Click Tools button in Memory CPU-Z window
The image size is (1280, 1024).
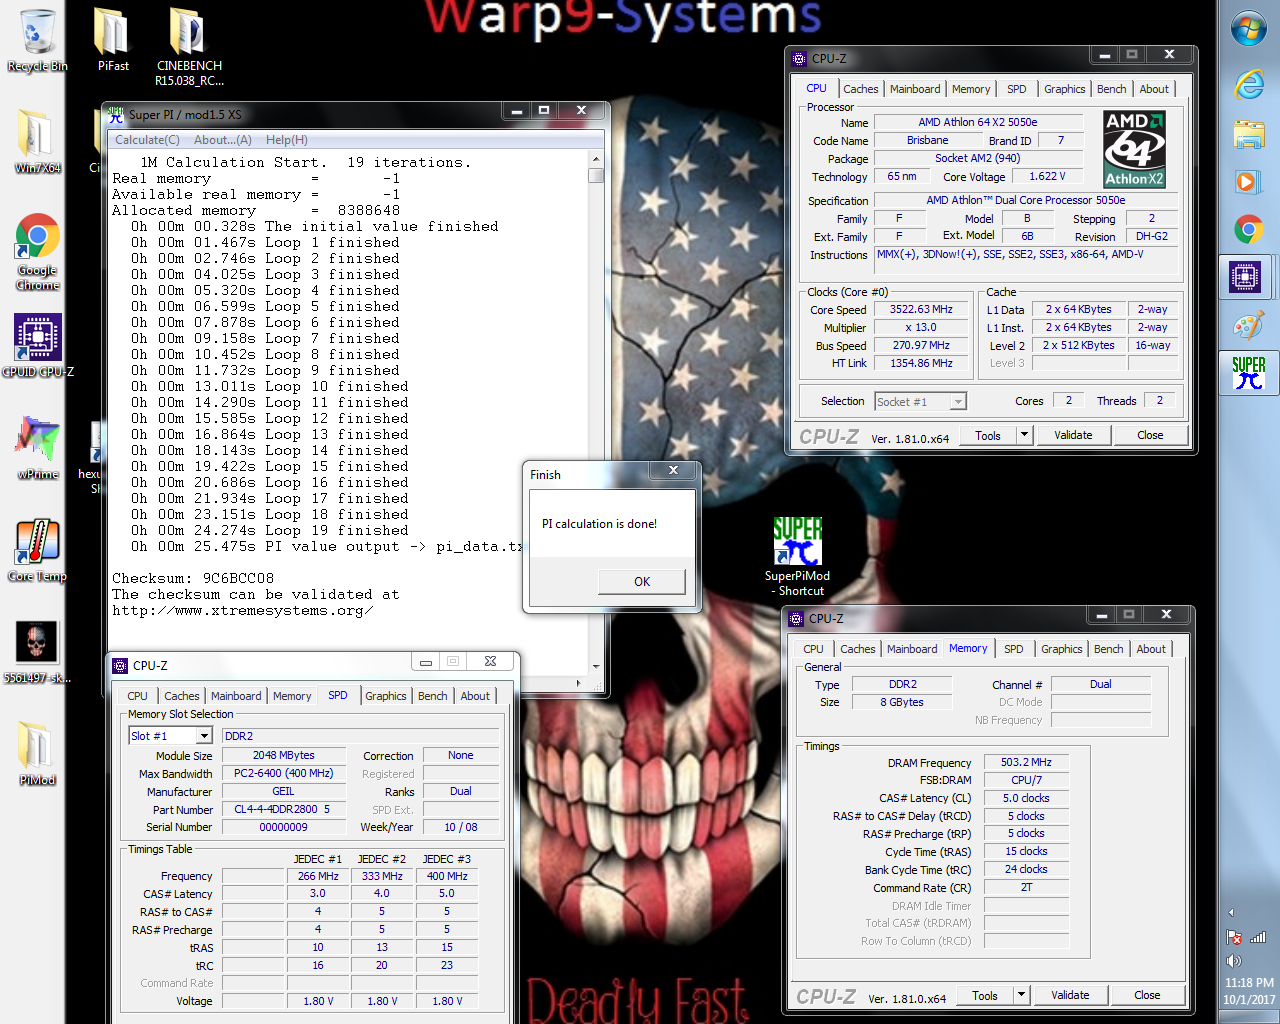pyautogui.click(x=985, y=995)
